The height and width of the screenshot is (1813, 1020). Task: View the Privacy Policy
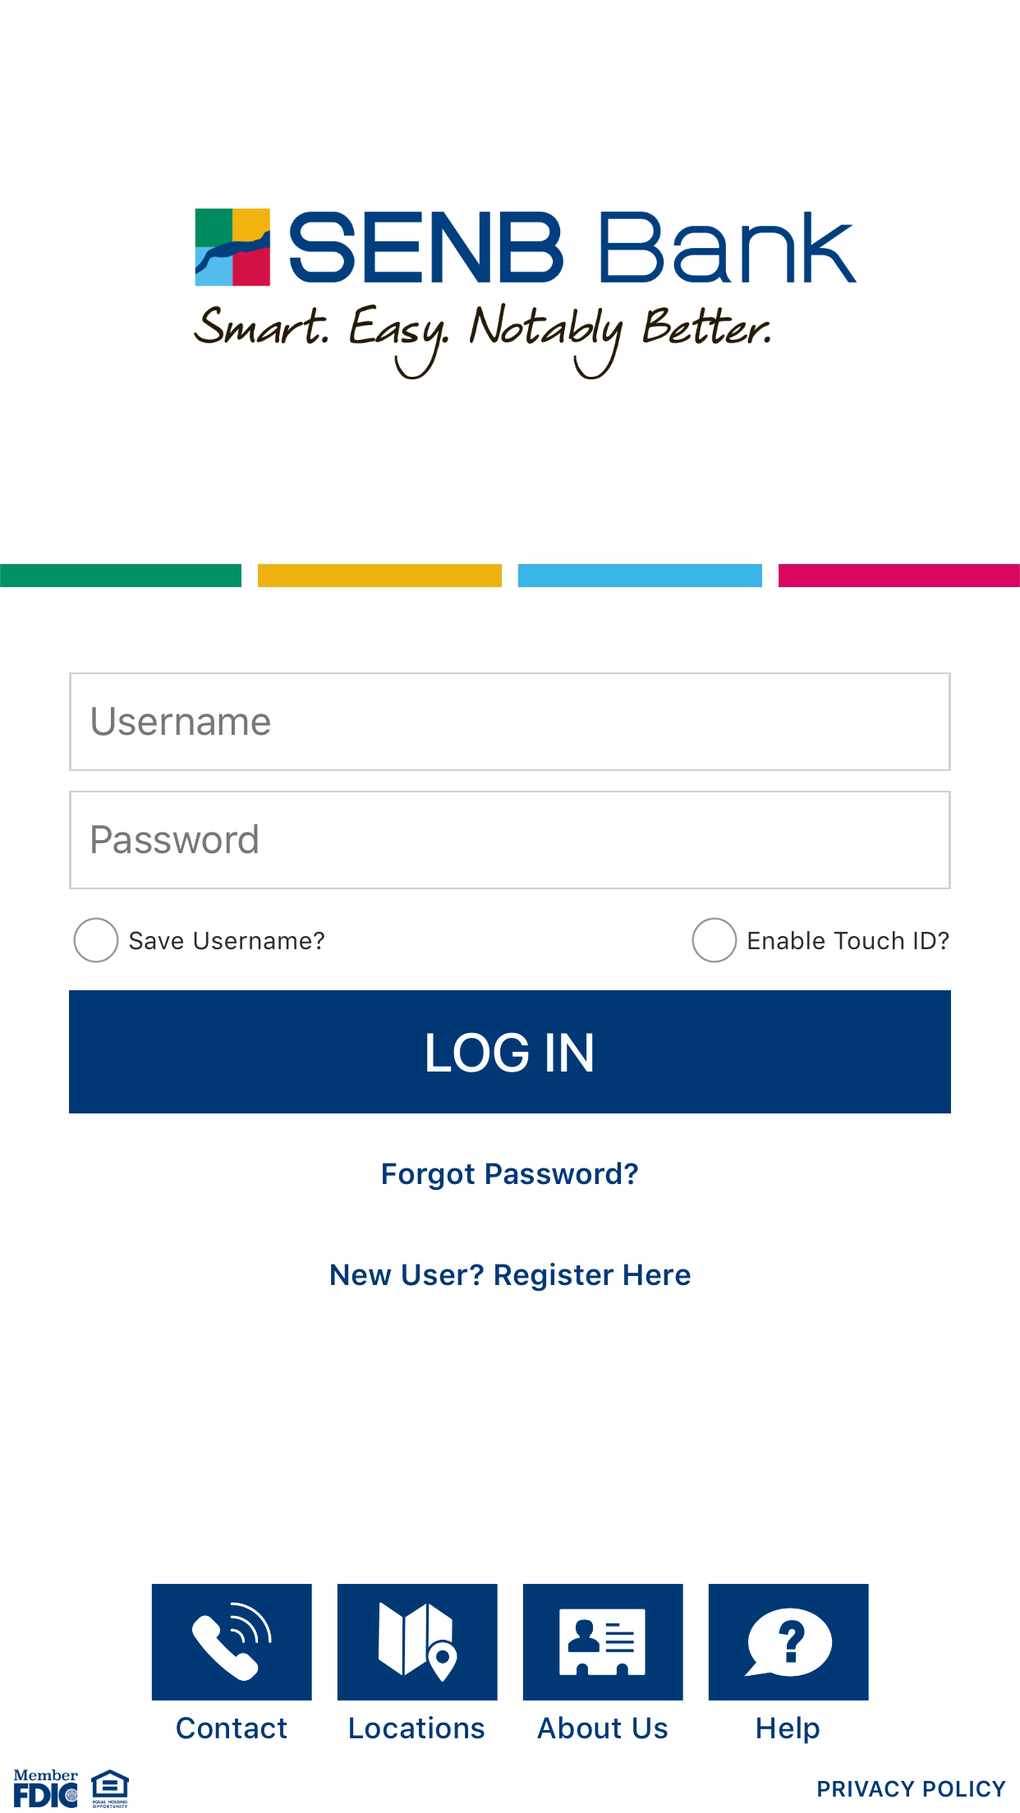click(910, 1789)
